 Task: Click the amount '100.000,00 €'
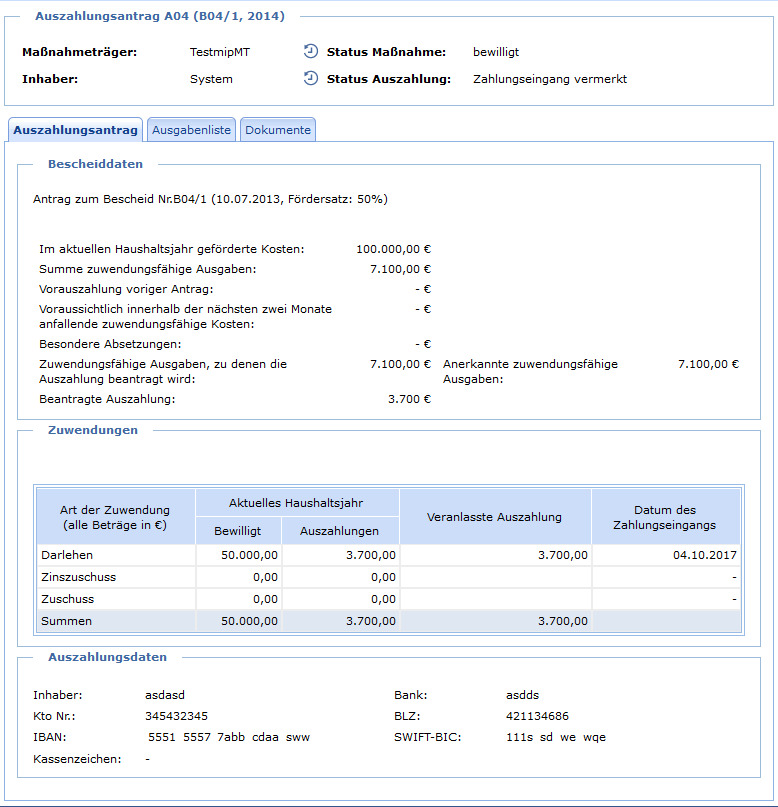(x=394, y=249)
